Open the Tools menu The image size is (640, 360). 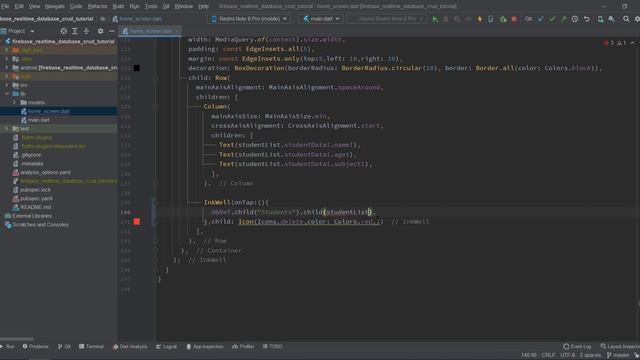pyautogui.click(x=151, y=7)
